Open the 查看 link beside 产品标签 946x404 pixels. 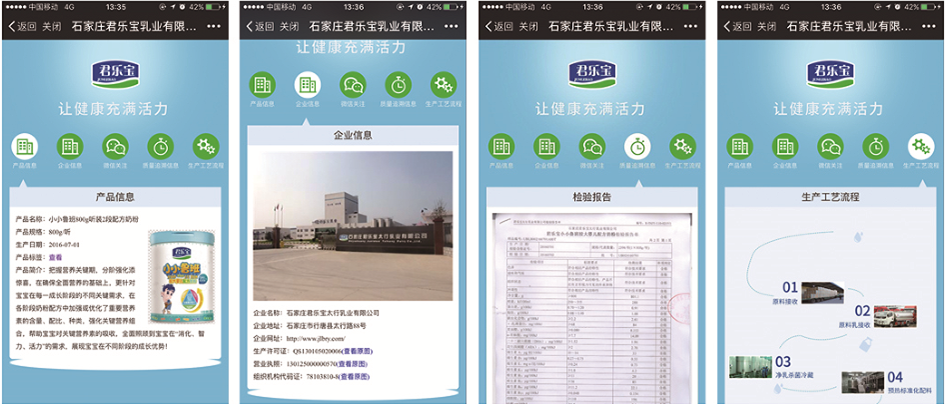(56, 257)
